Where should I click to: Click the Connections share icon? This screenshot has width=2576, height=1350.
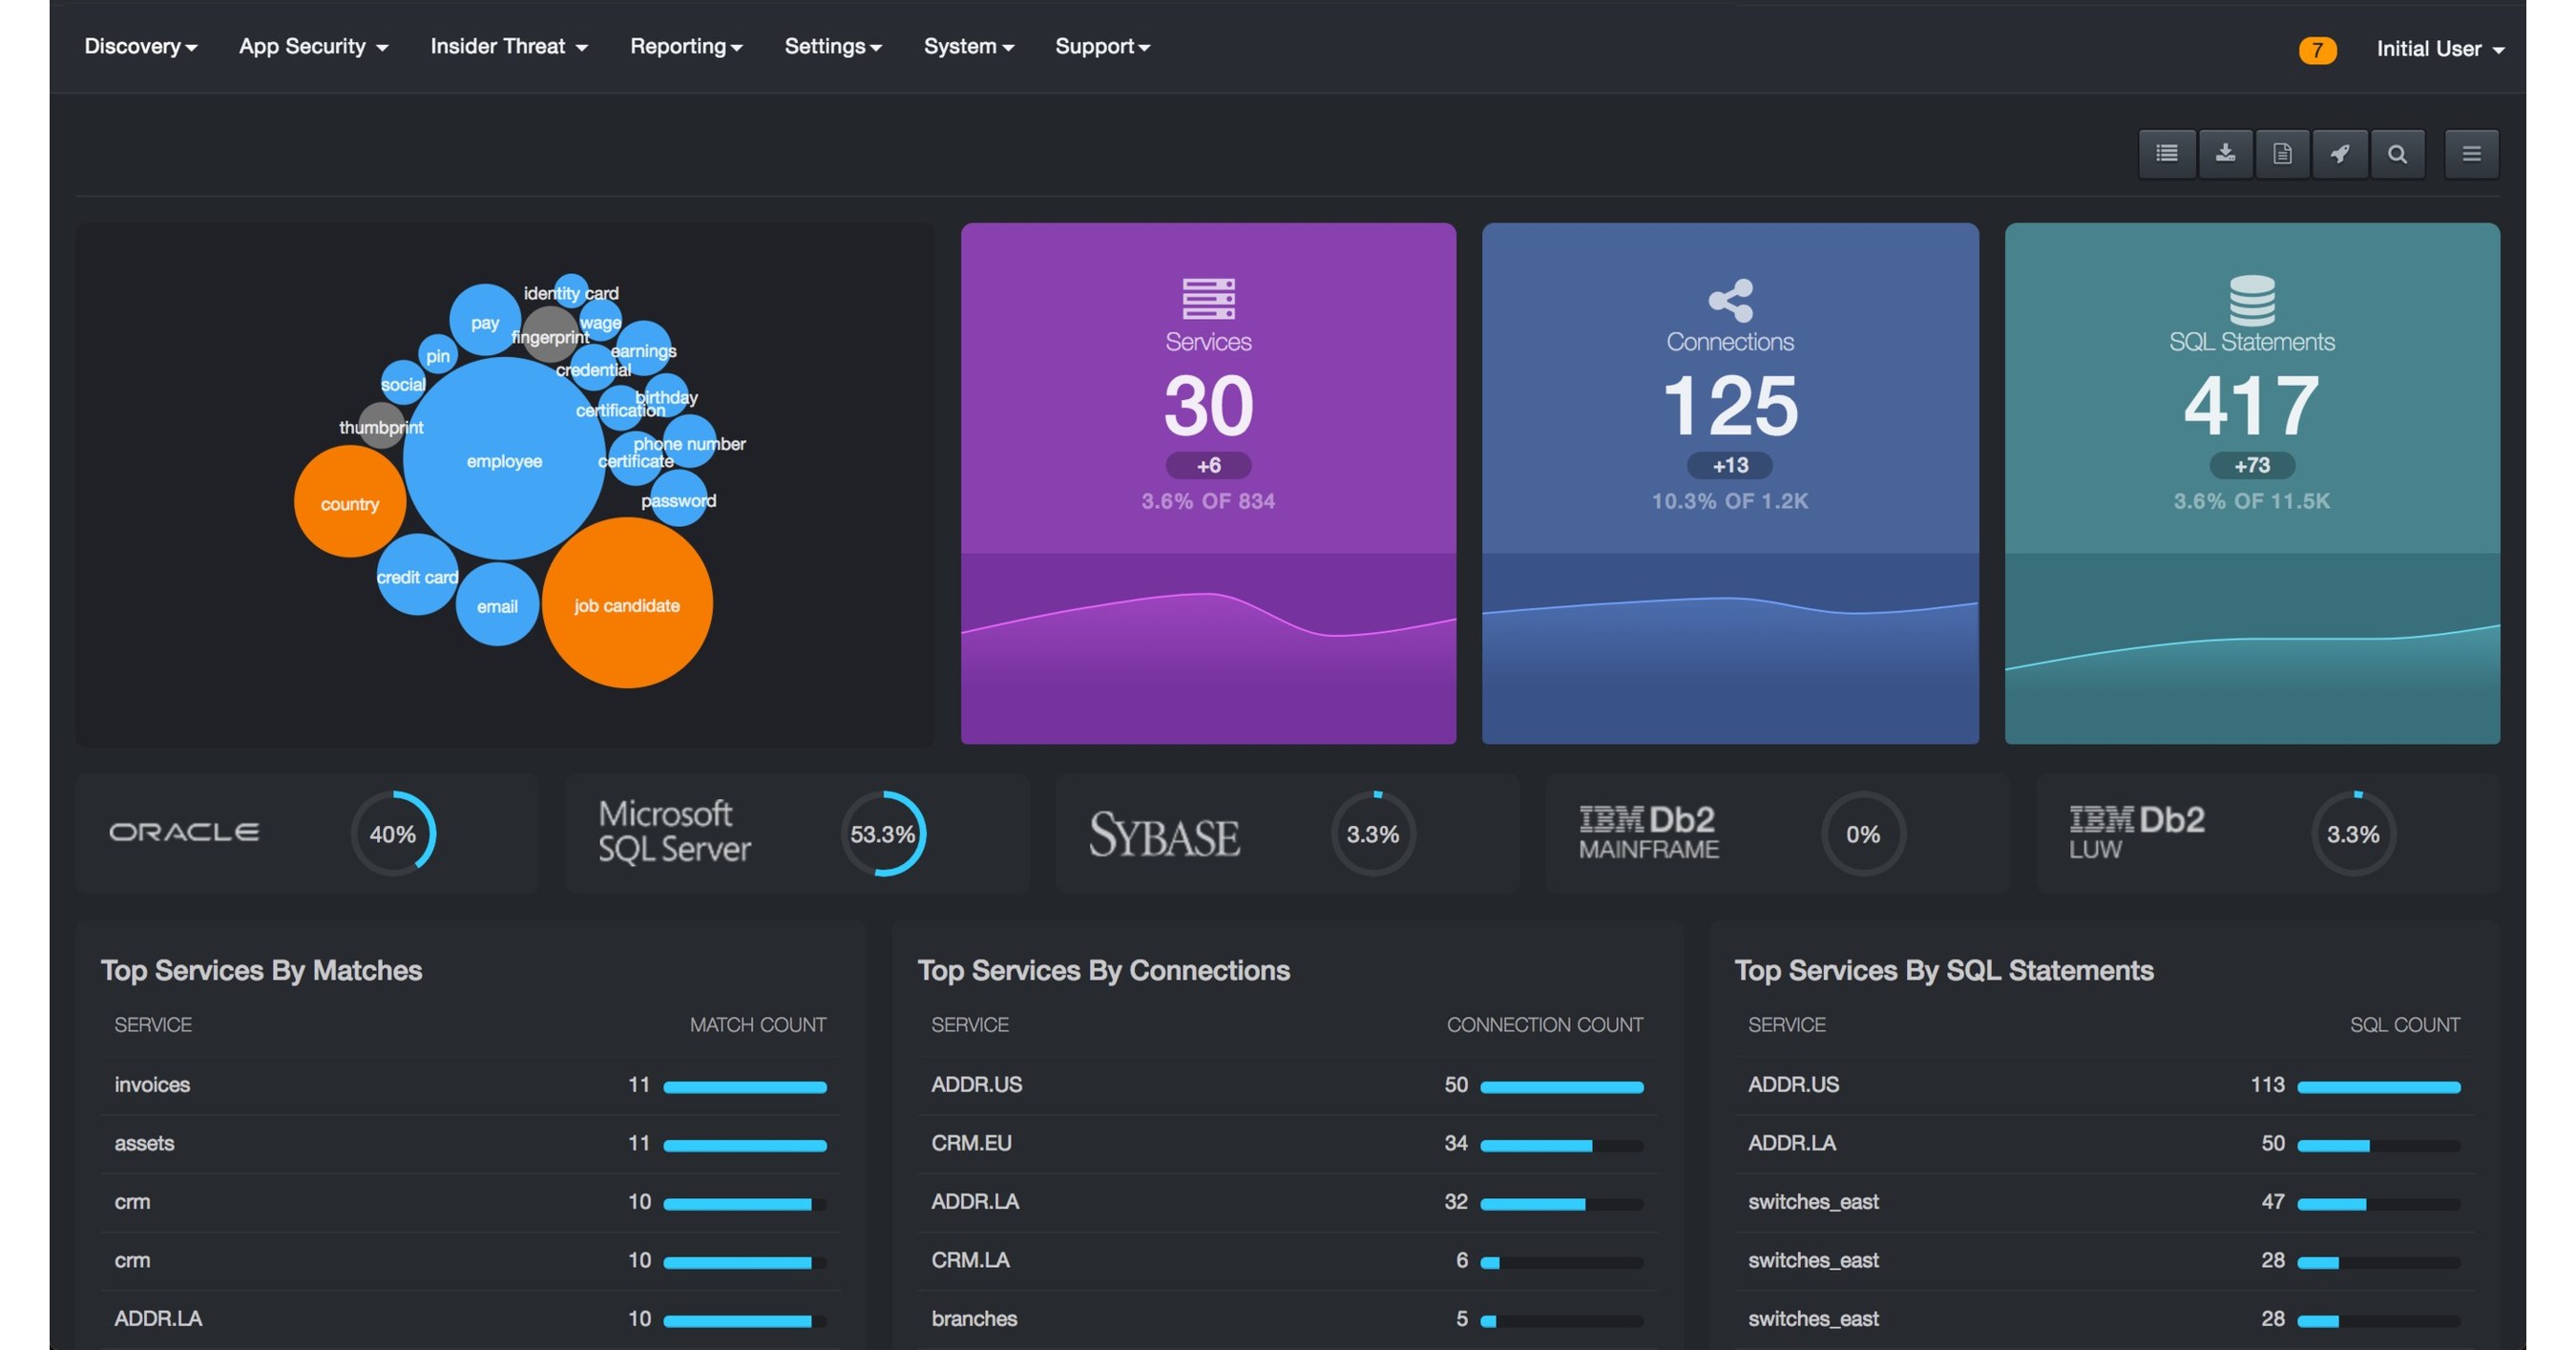(x=1730, y=300)
